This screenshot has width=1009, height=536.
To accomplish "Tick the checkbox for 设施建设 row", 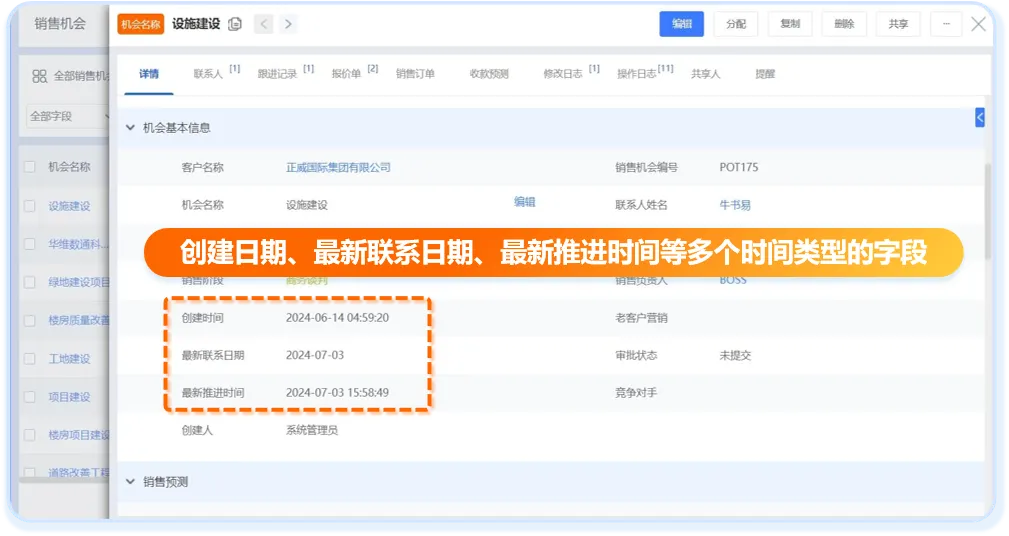I will click(x=30, y=206).
